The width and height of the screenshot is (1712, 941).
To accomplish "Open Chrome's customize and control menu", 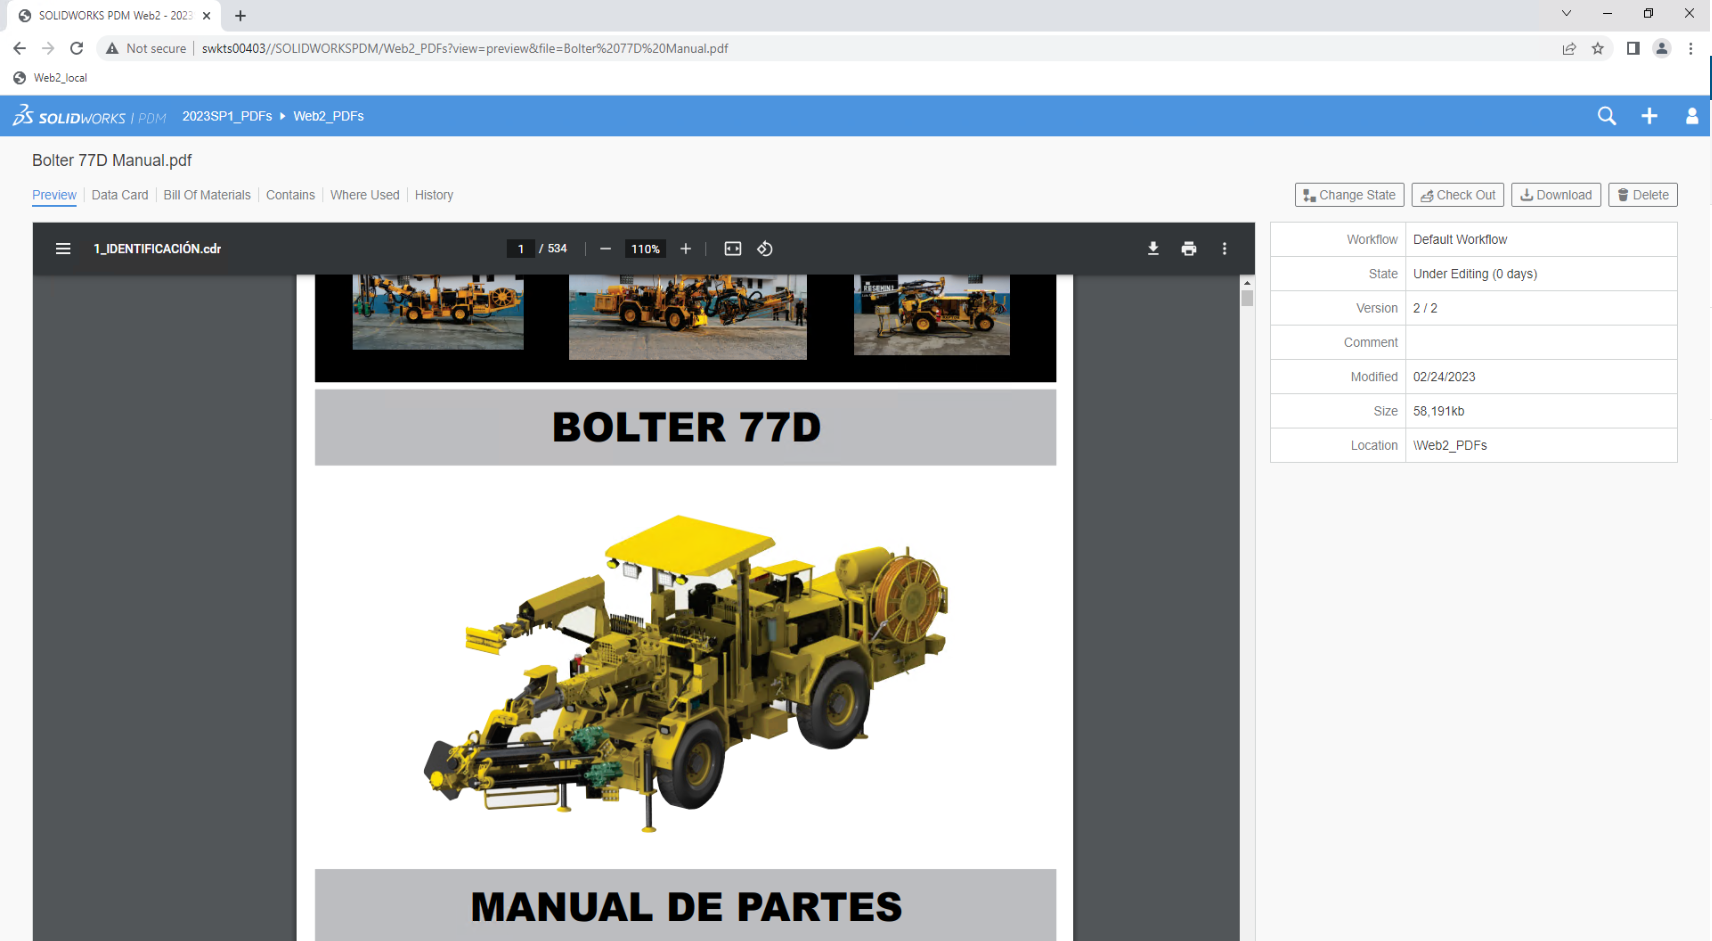I will (1691, 48).
